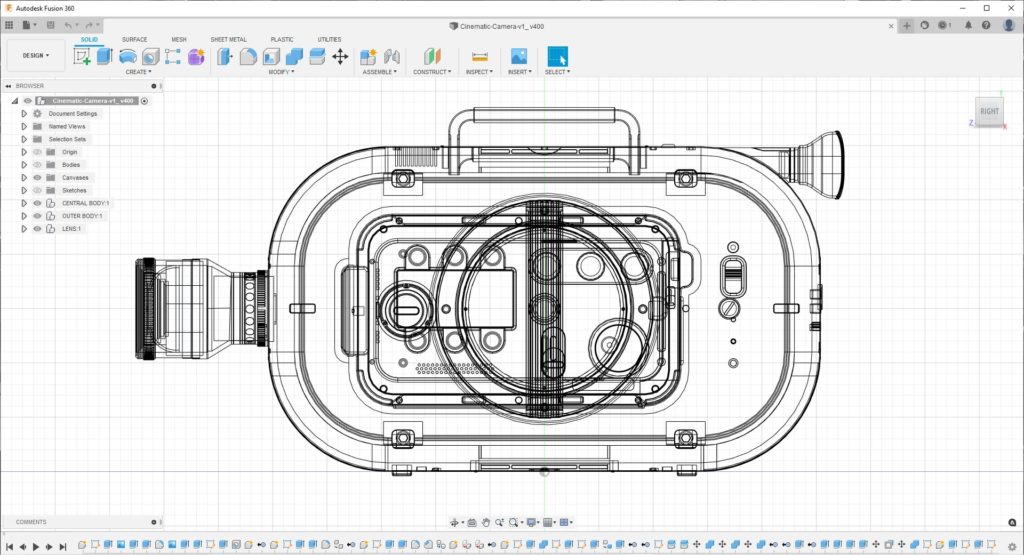Select the Move/Copy arrows tool

[340, 56]
